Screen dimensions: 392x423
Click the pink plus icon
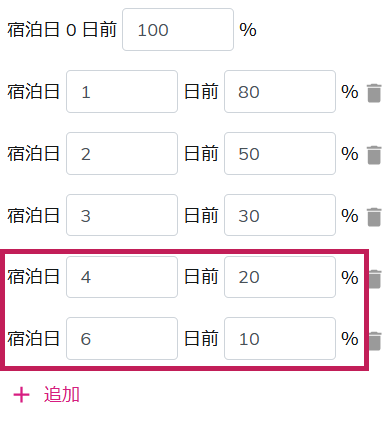tap(22, 395)
